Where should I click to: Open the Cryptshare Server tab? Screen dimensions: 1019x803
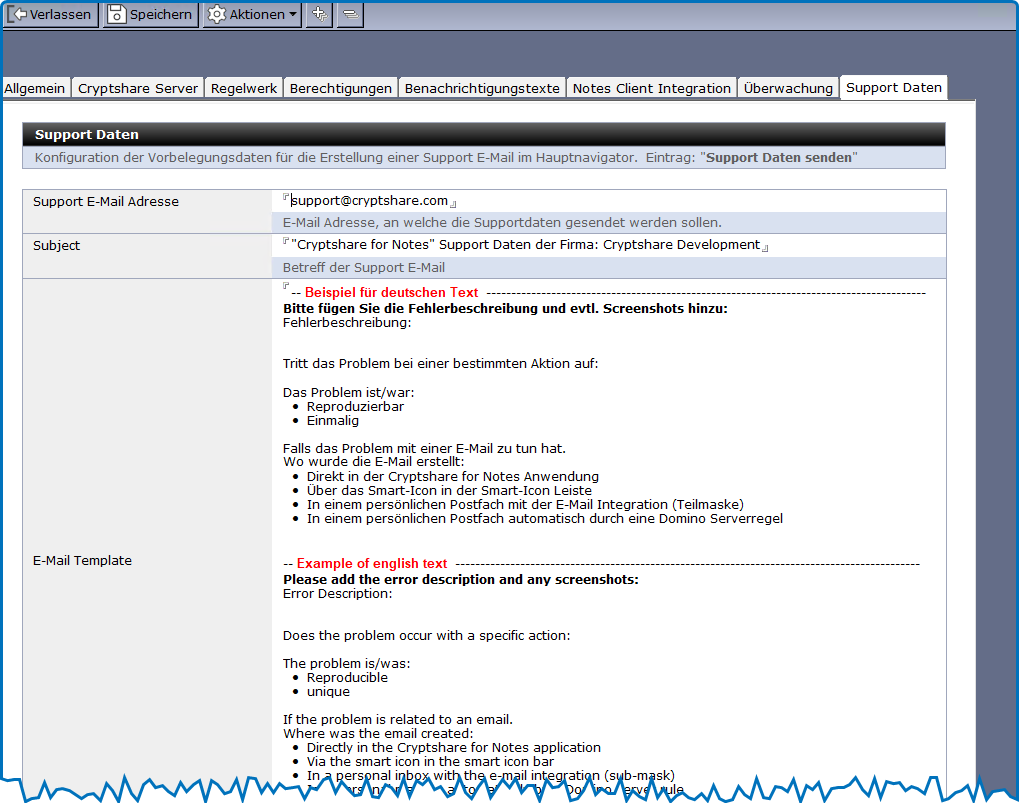click(138, 88)
